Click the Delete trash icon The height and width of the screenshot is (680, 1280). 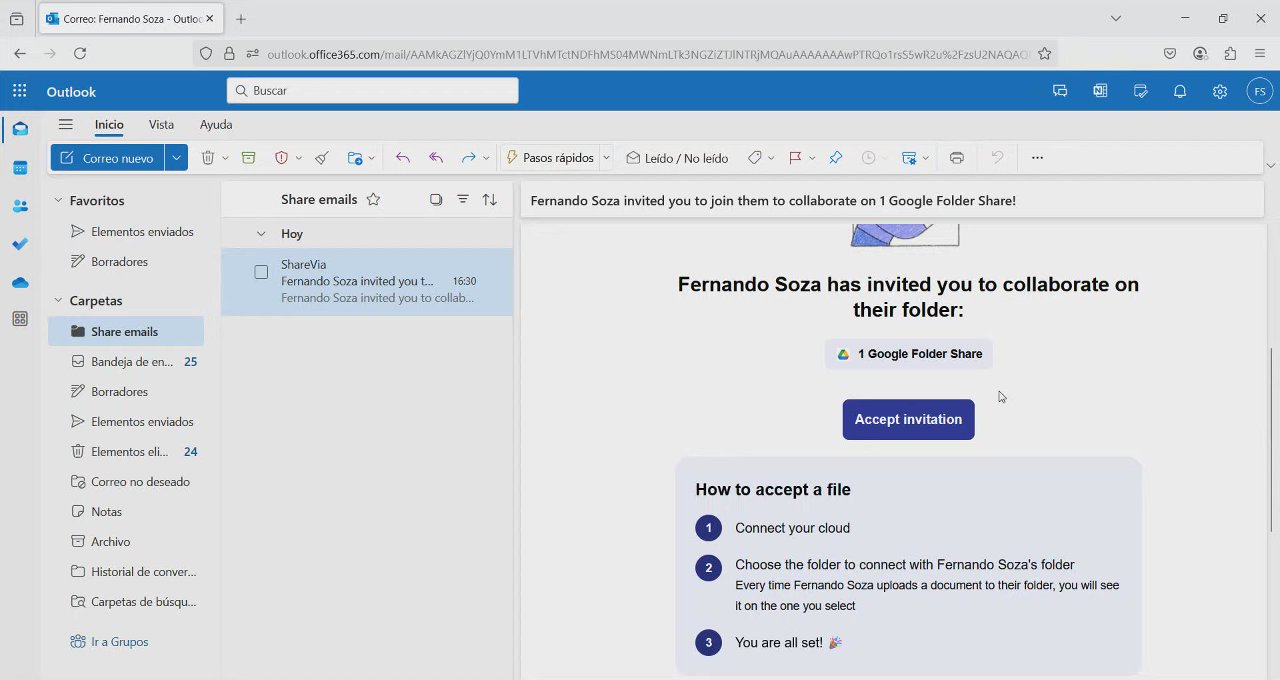(208, 158)
